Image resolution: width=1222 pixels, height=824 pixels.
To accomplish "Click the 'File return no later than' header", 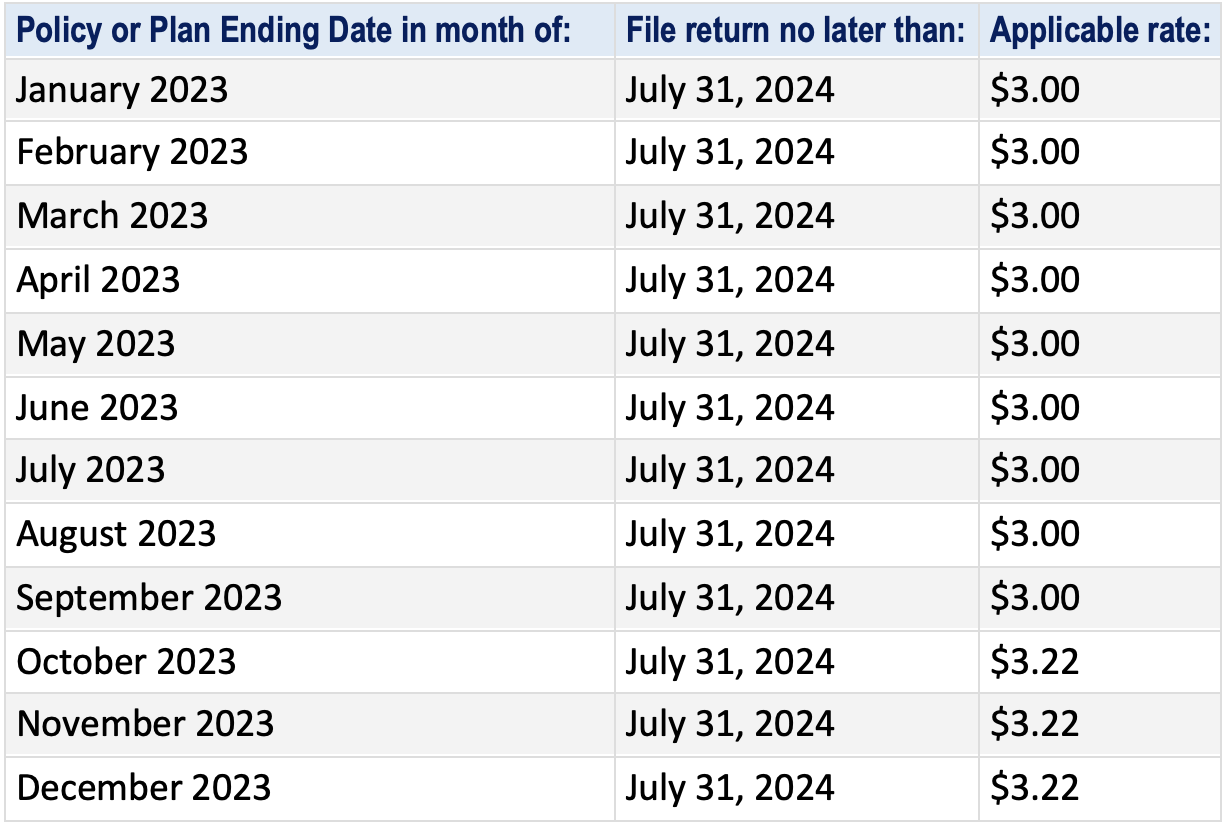I will pos(795,30).
